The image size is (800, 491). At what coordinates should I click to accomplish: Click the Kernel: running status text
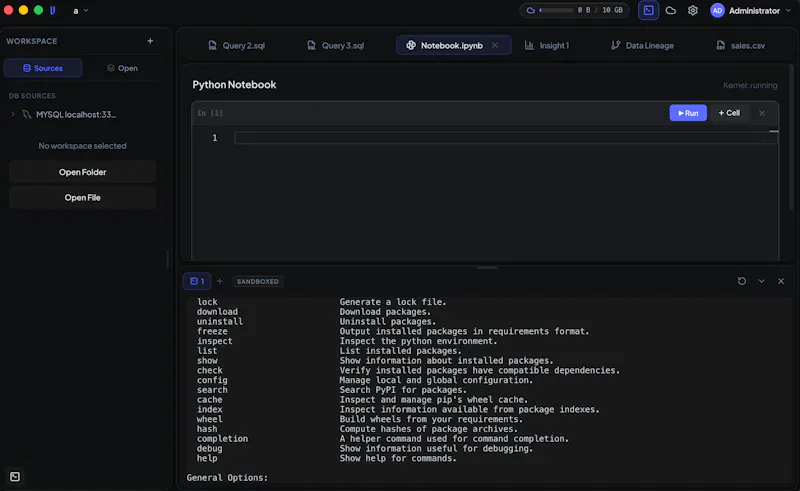tap(750, 85)
